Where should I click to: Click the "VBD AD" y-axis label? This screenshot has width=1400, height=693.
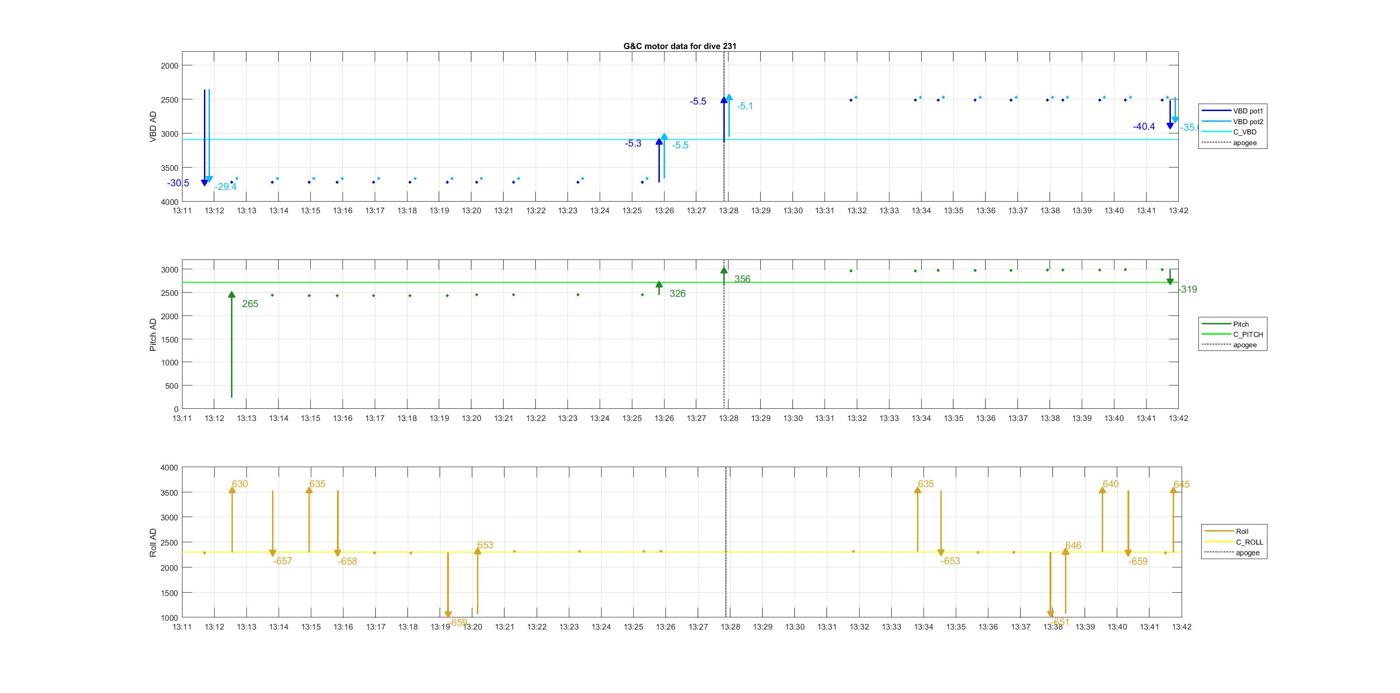point(154,127)
